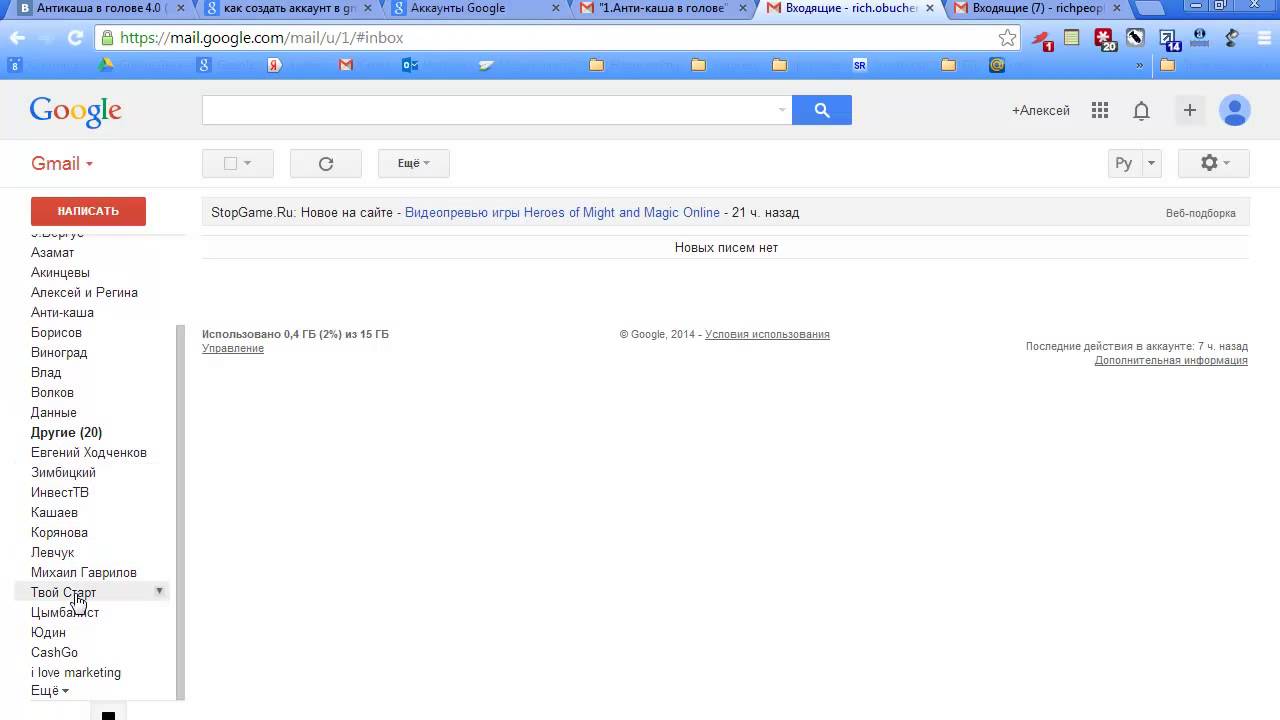This screenshot has height=720, width=1280.
Task: Open the Gmail bookmark in the bookmarks bar
Action: tap(346, 65)
